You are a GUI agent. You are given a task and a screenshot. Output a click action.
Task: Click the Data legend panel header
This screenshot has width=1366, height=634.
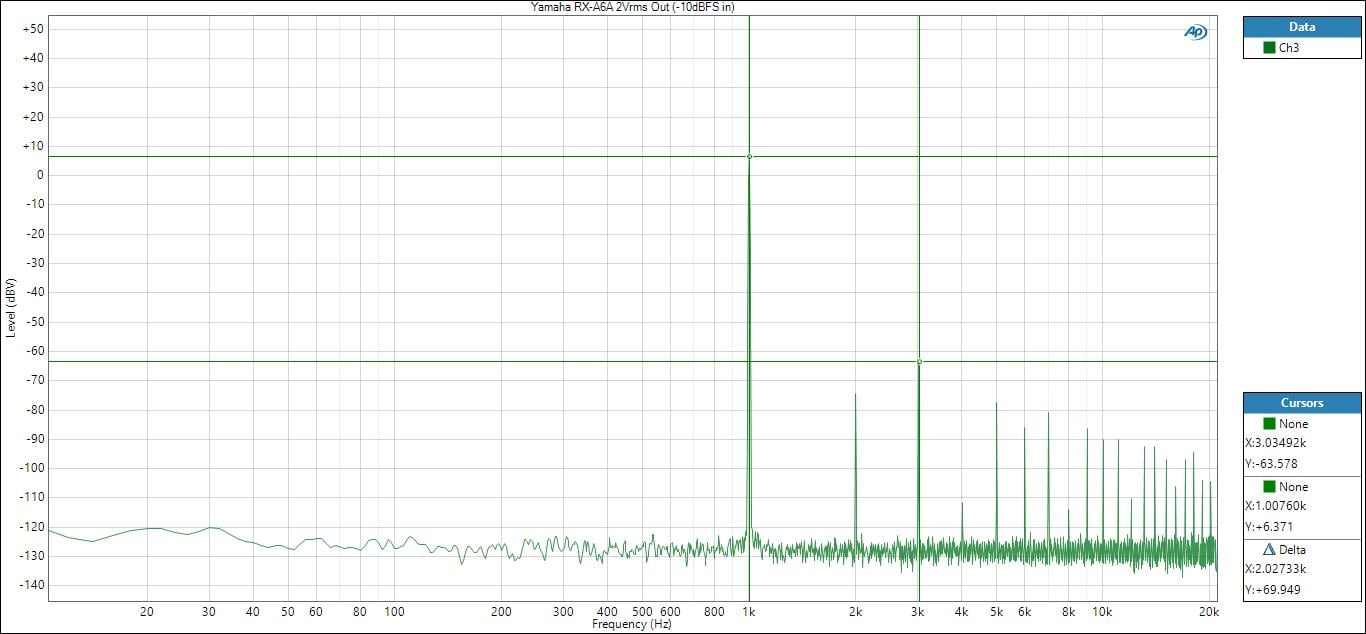(x=1302, y=27)
